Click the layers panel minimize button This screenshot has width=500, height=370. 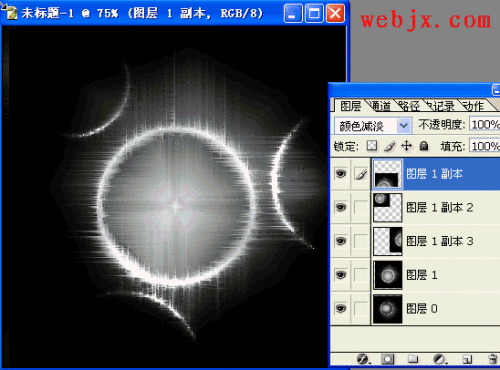point(496,90)
